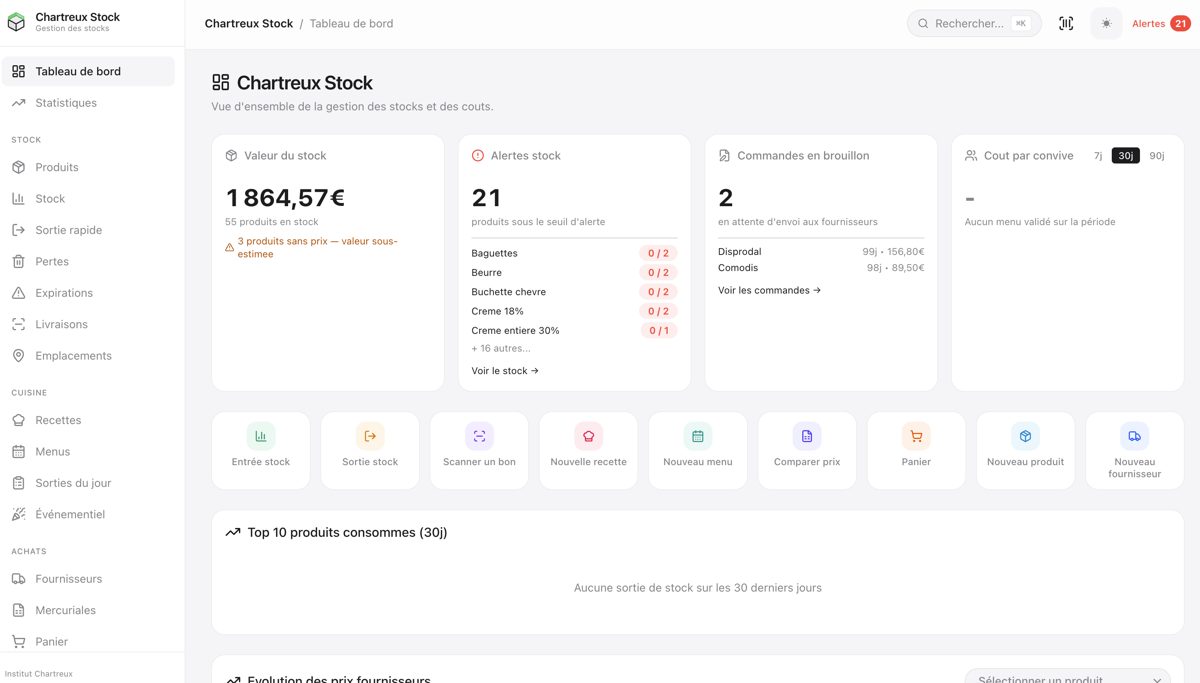Create a Nouvelle recette via chef hat icon

point(589,436)
